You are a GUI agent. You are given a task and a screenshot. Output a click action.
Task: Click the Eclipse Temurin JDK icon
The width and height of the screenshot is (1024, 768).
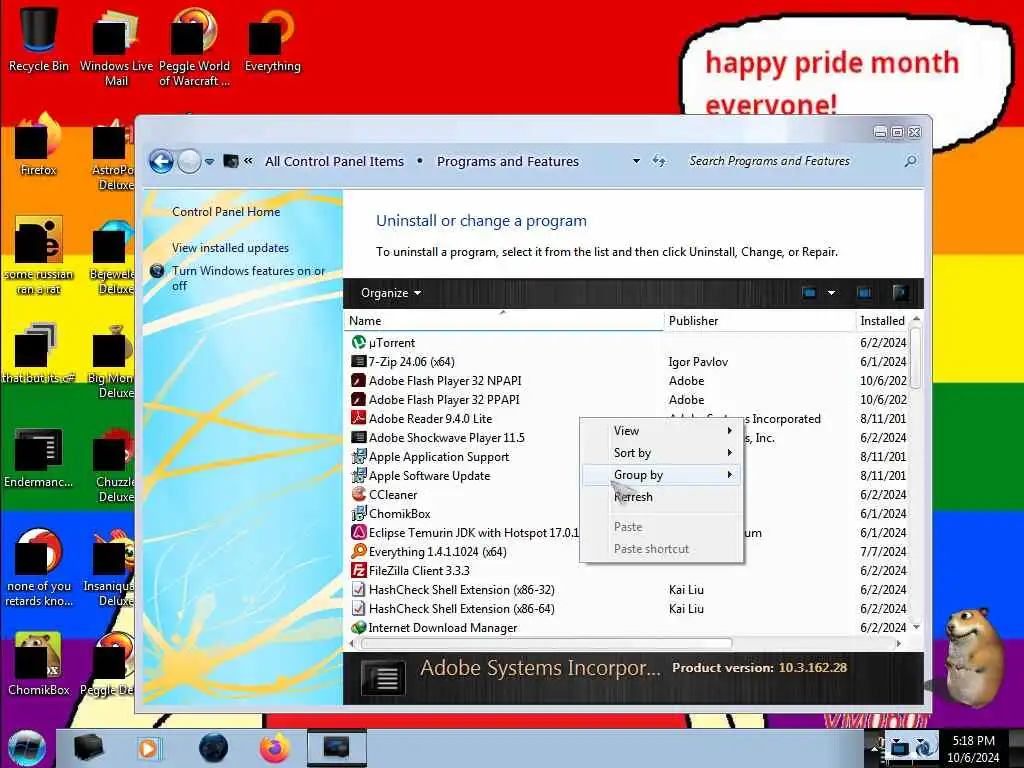point(359,532)
